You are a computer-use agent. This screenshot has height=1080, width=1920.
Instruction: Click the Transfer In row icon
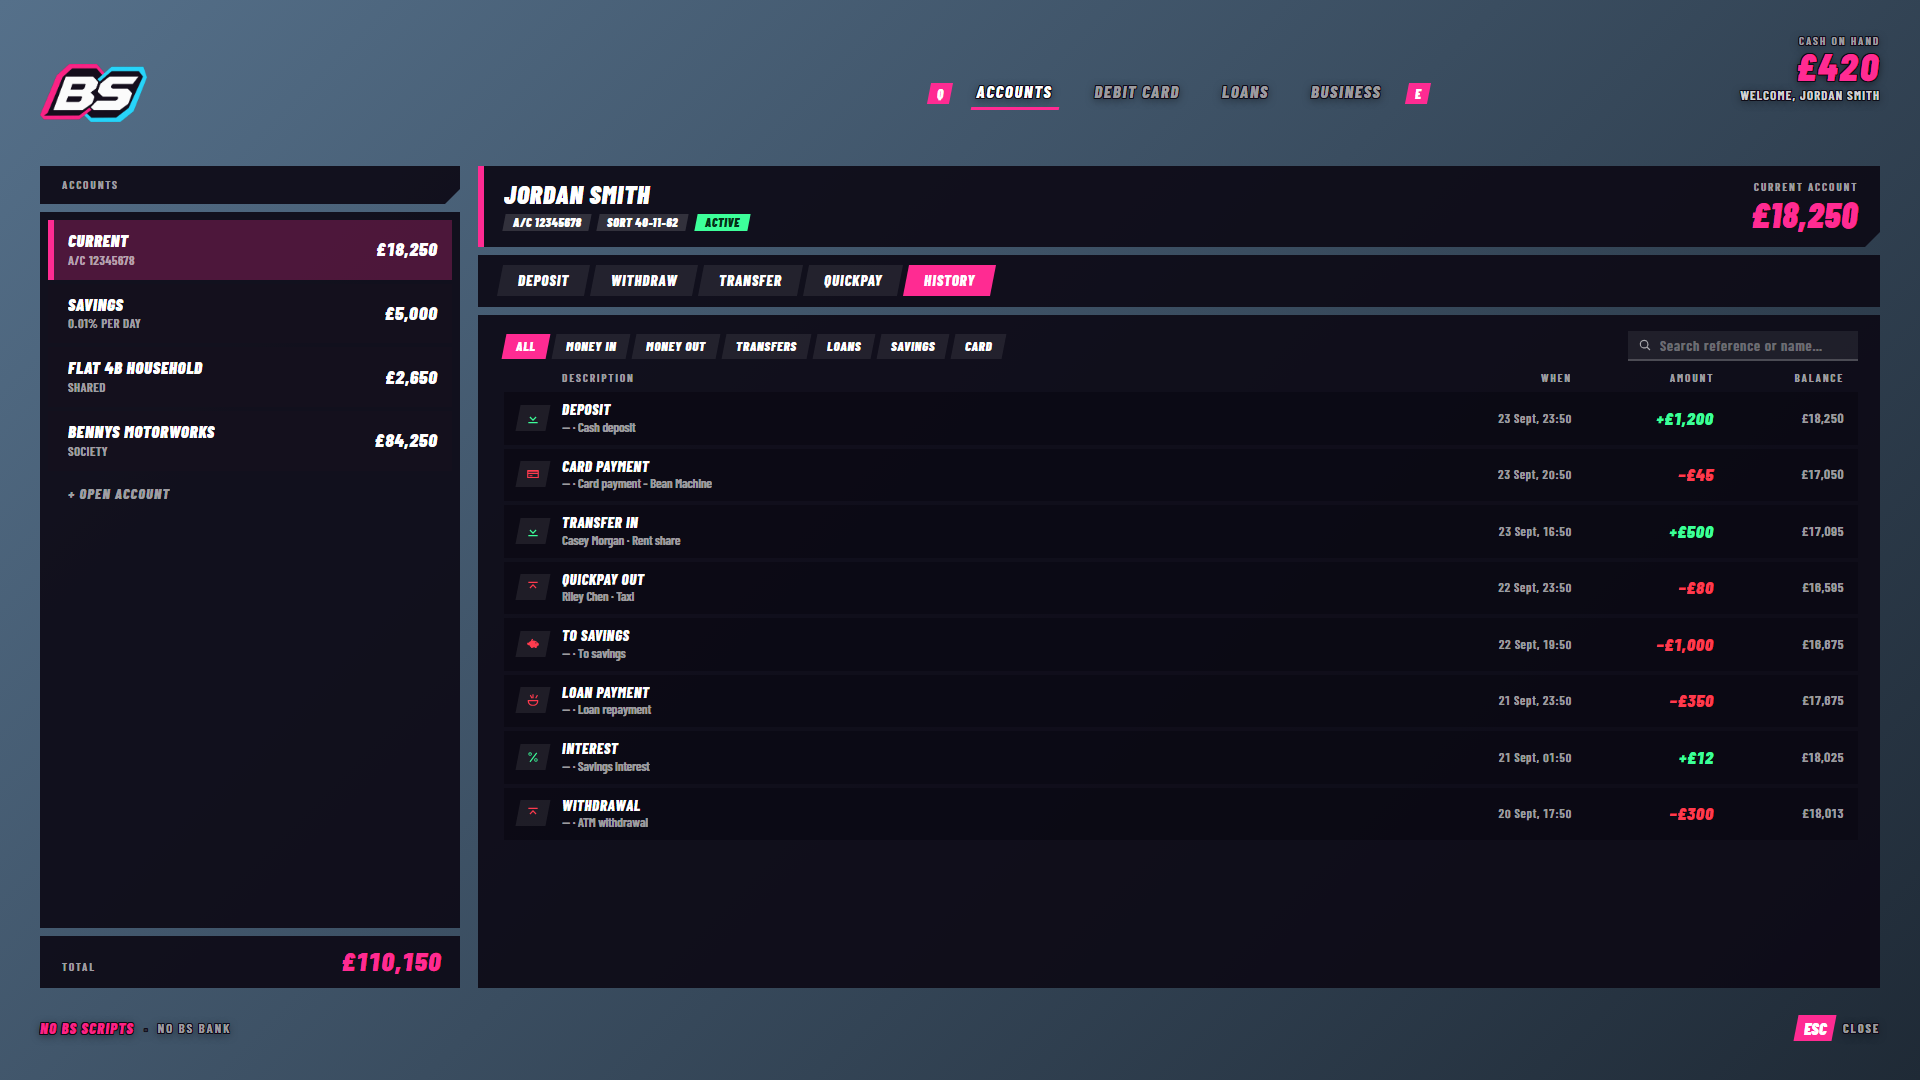tap(533, 532)
